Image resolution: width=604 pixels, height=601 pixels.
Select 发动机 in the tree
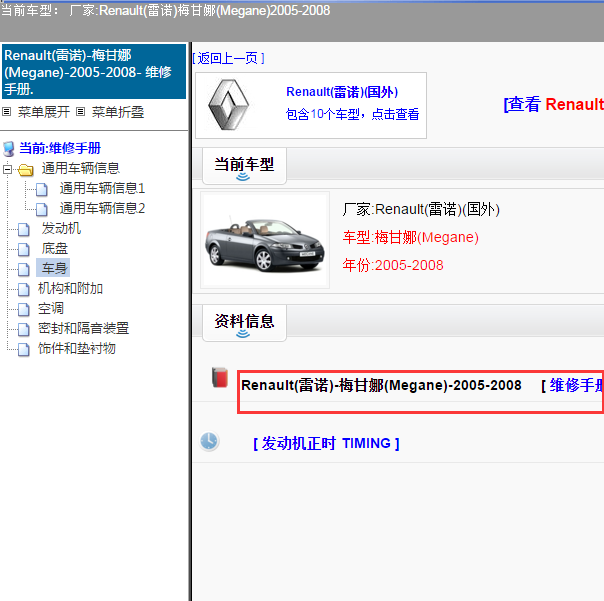(x=61, y=228)
